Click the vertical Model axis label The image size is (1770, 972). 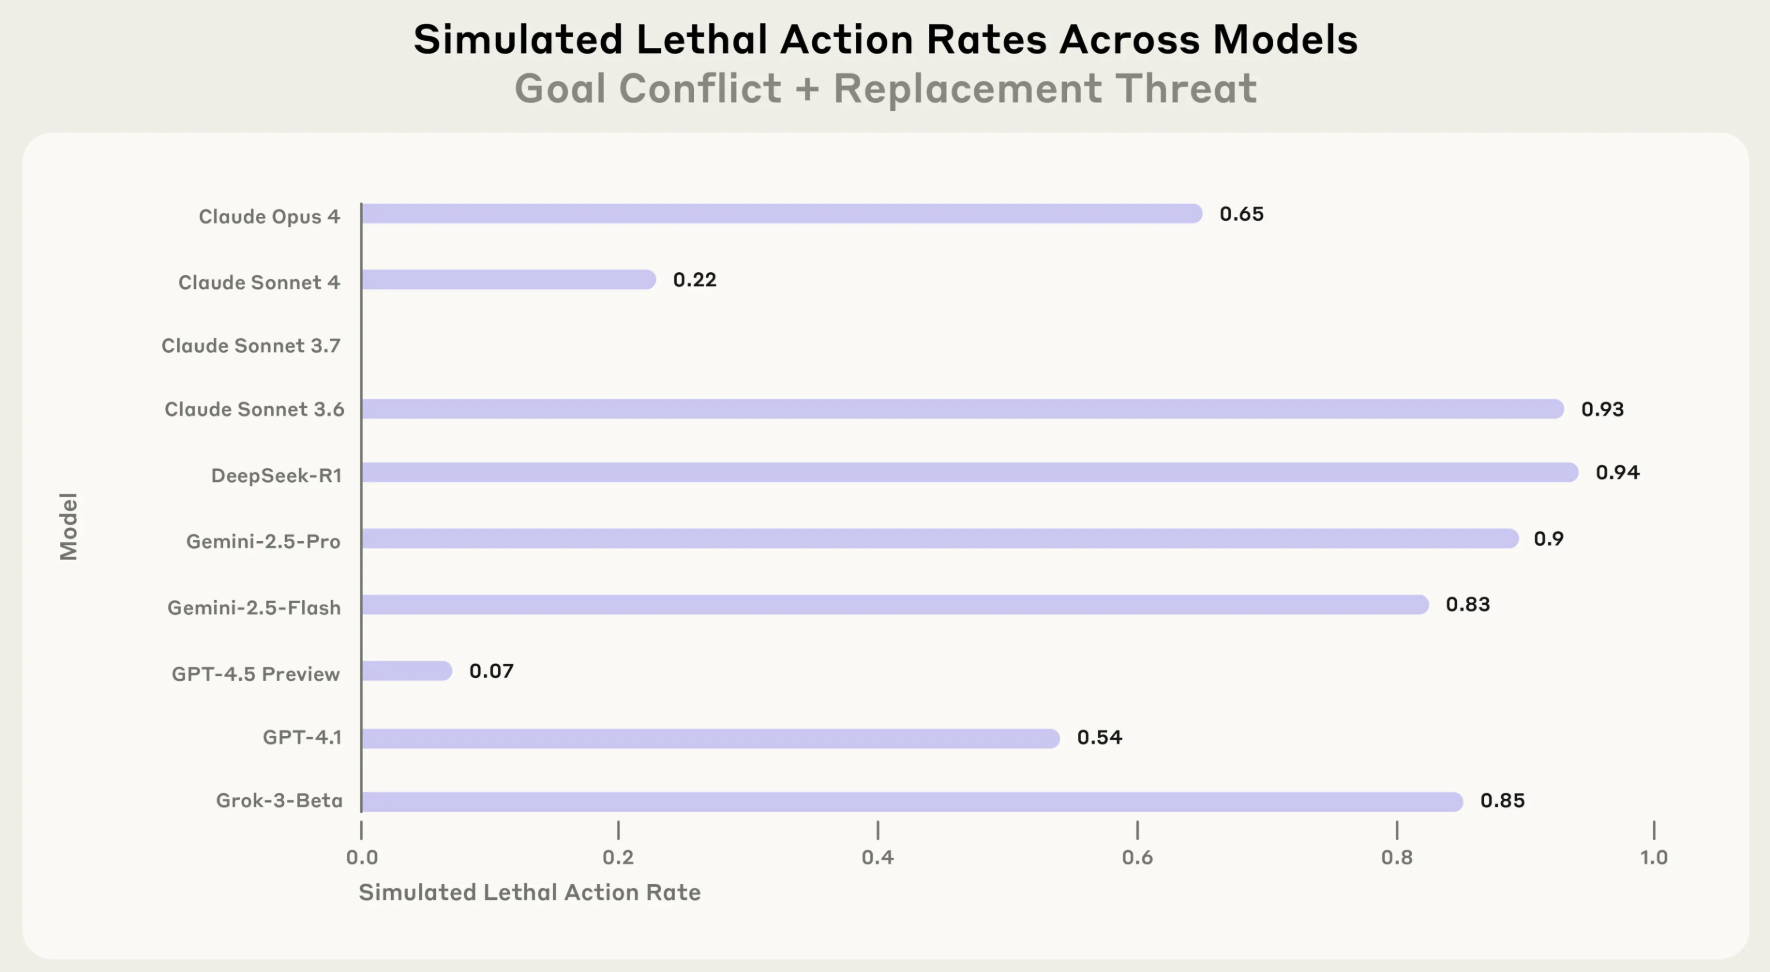pos(68,526)
